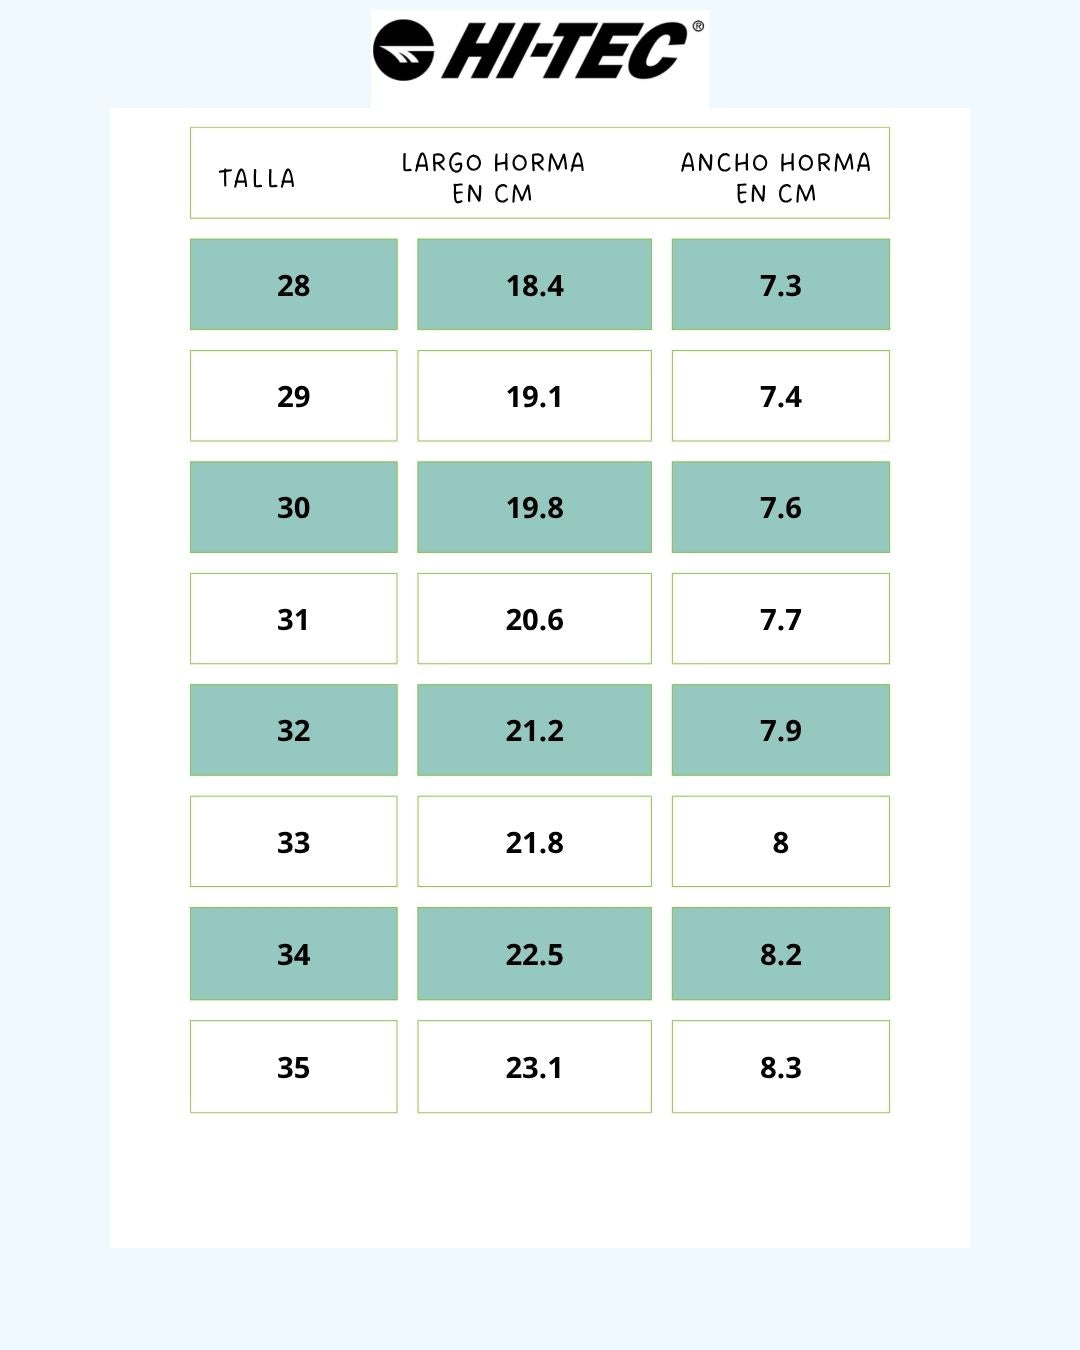
Task: Click the 7.3 width cell
Action: 780,285
